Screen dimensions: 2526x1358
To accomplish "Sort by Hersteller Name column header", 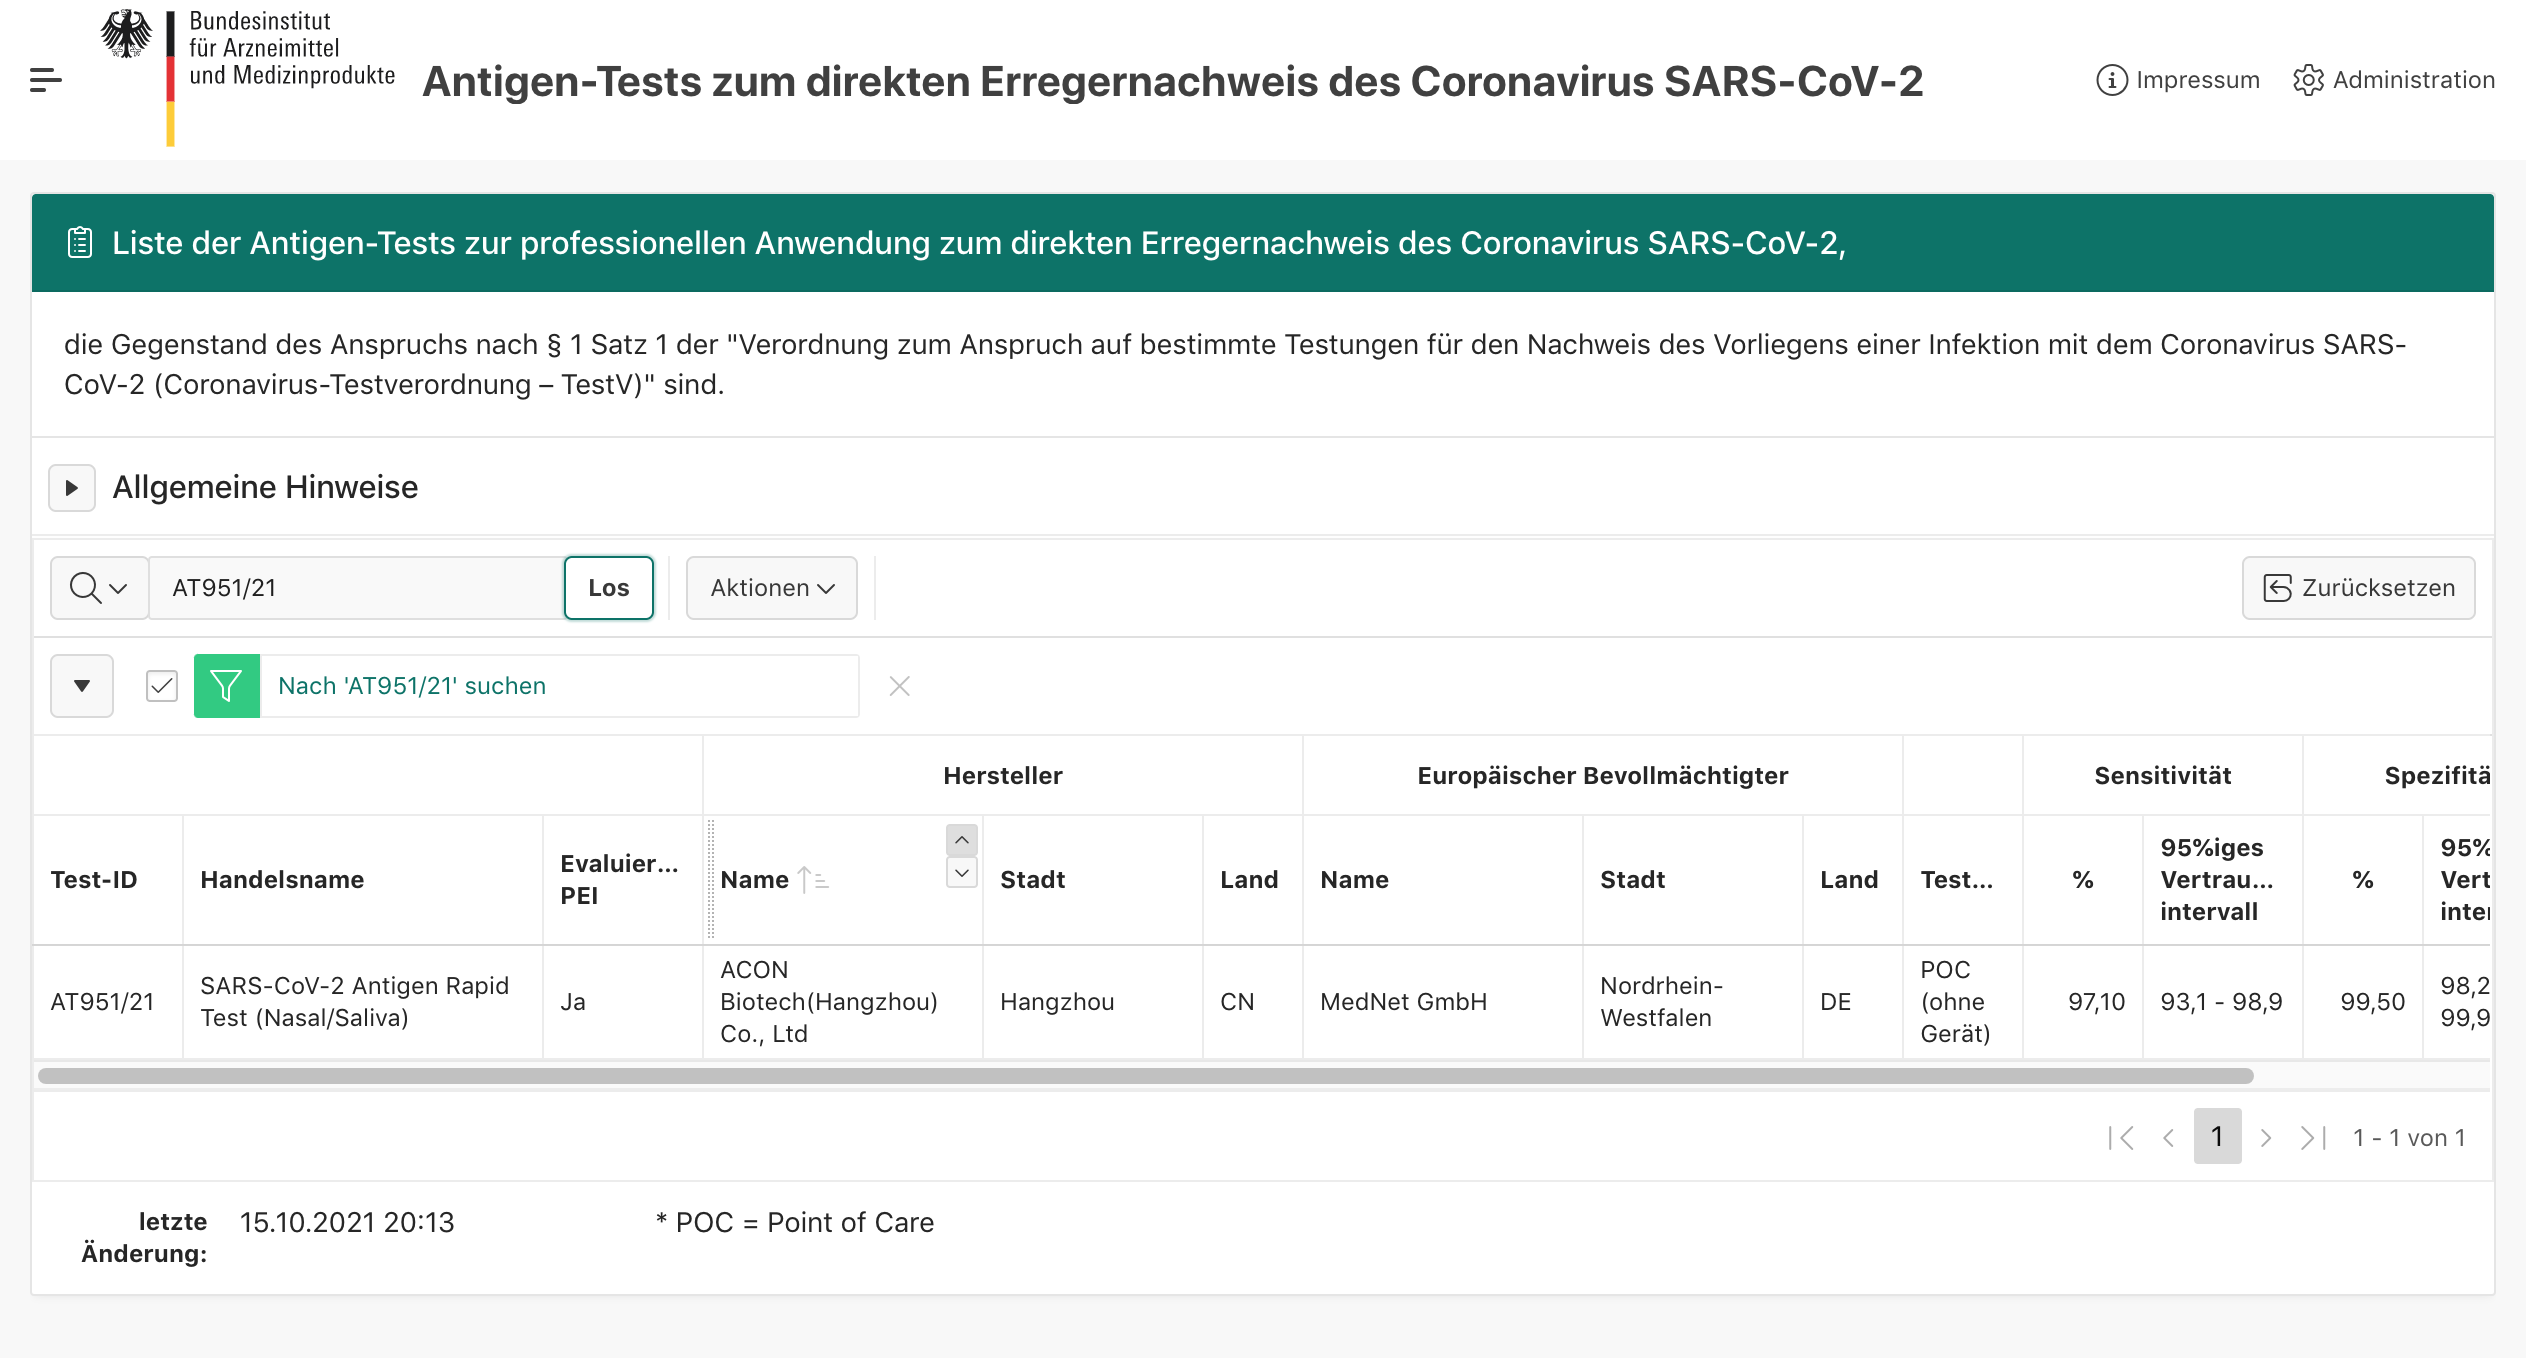I will click(x=755, y=880).
